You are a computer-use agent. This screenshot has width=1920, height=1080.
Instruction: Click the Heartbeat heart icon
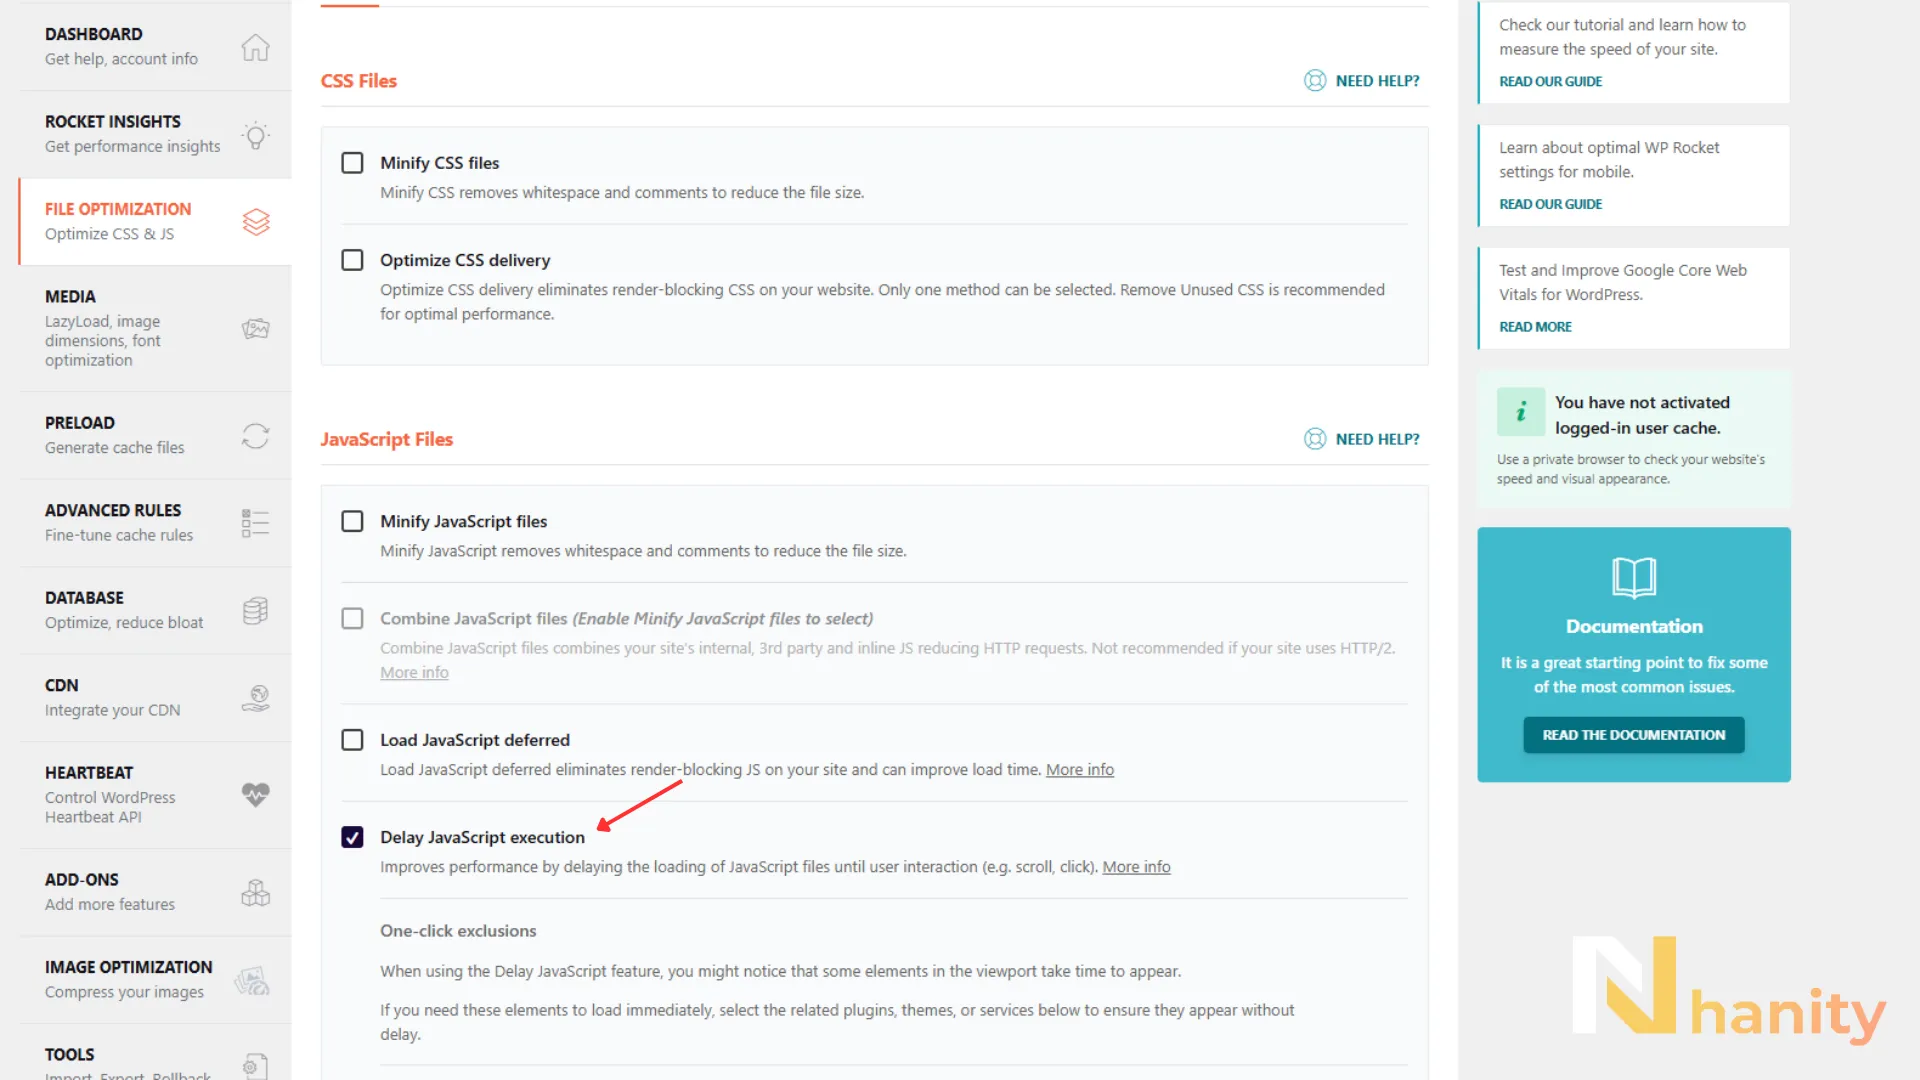coord(256,795)
